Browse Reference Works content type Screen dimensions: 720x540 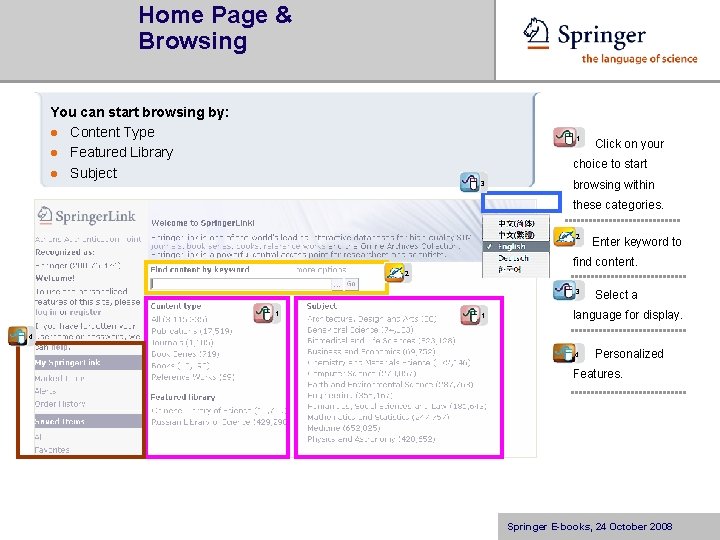coord(193,377)
